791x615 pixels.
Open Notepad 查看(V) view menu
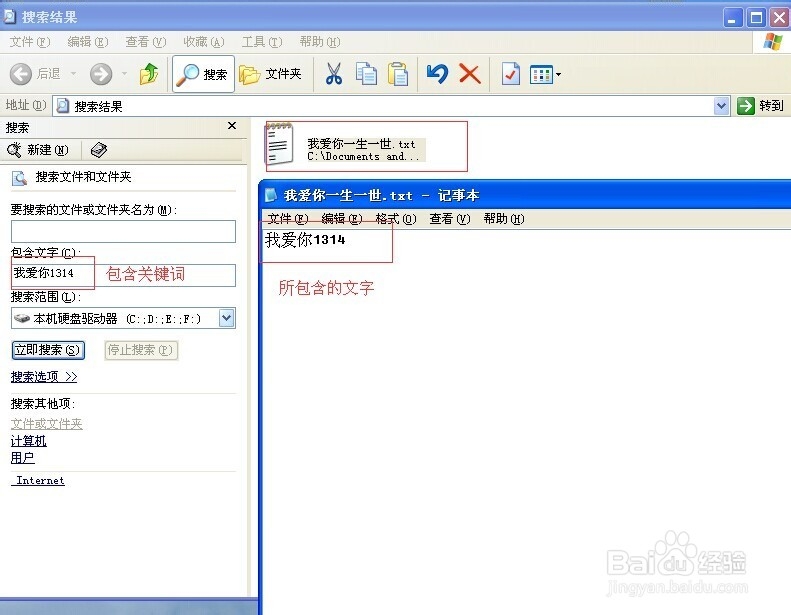[x=449, y=219]
